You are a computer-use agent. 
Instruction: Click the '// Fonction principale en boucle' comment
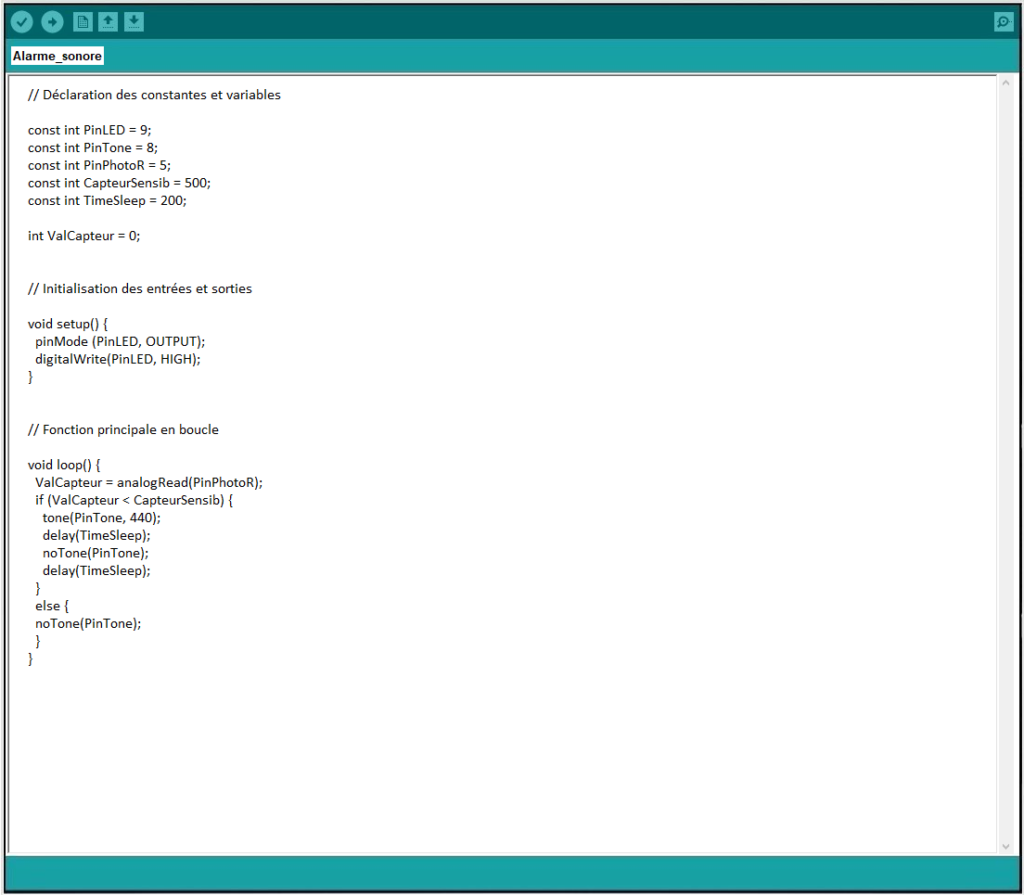tap(123, 429)
